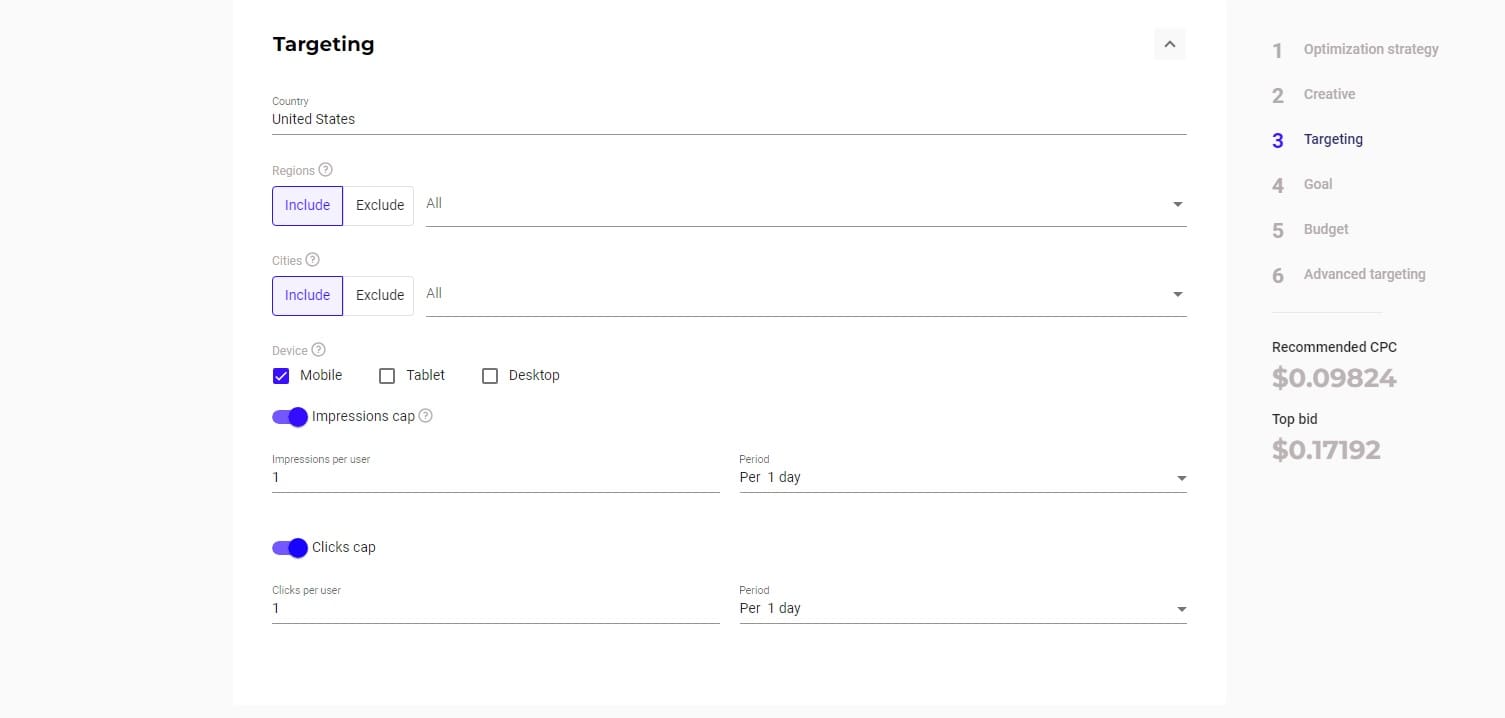Click the Impressions cap help icon
This screenshot has width=1505, height=718.
point(425,416)
